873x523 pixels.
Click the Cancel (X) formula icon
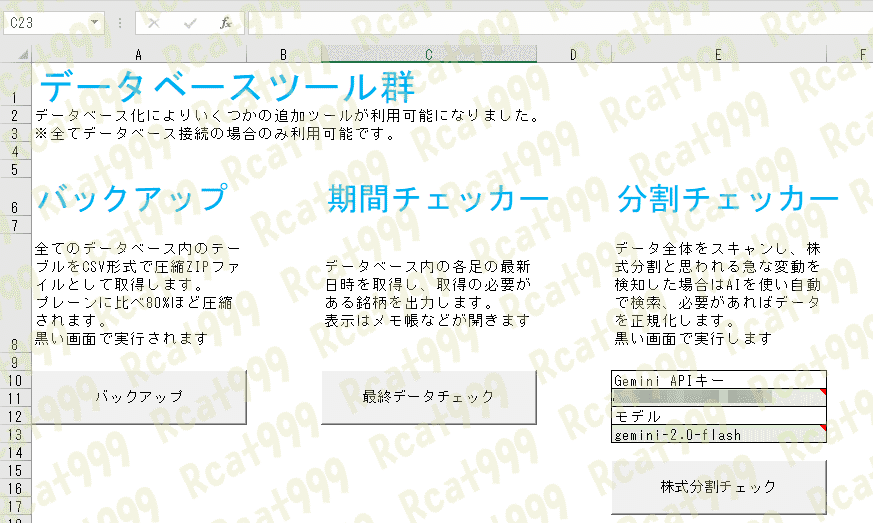[154, 23]
